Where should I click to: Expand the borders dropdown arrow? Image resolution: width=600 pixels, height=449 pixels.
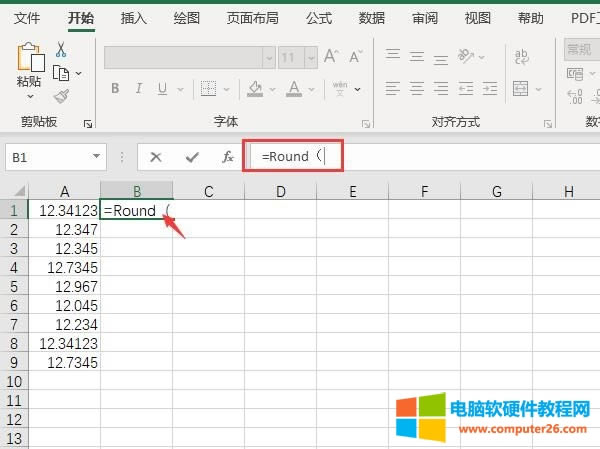click(x=227, y=90)
